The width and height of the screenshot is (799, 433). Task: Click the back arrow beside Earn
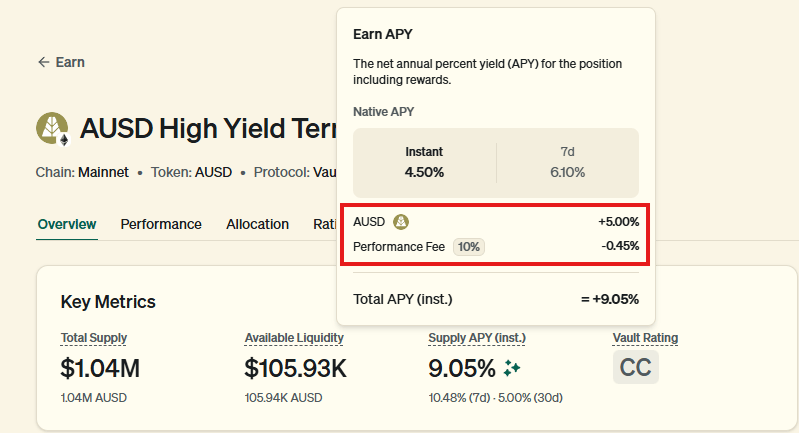point(43,62)
